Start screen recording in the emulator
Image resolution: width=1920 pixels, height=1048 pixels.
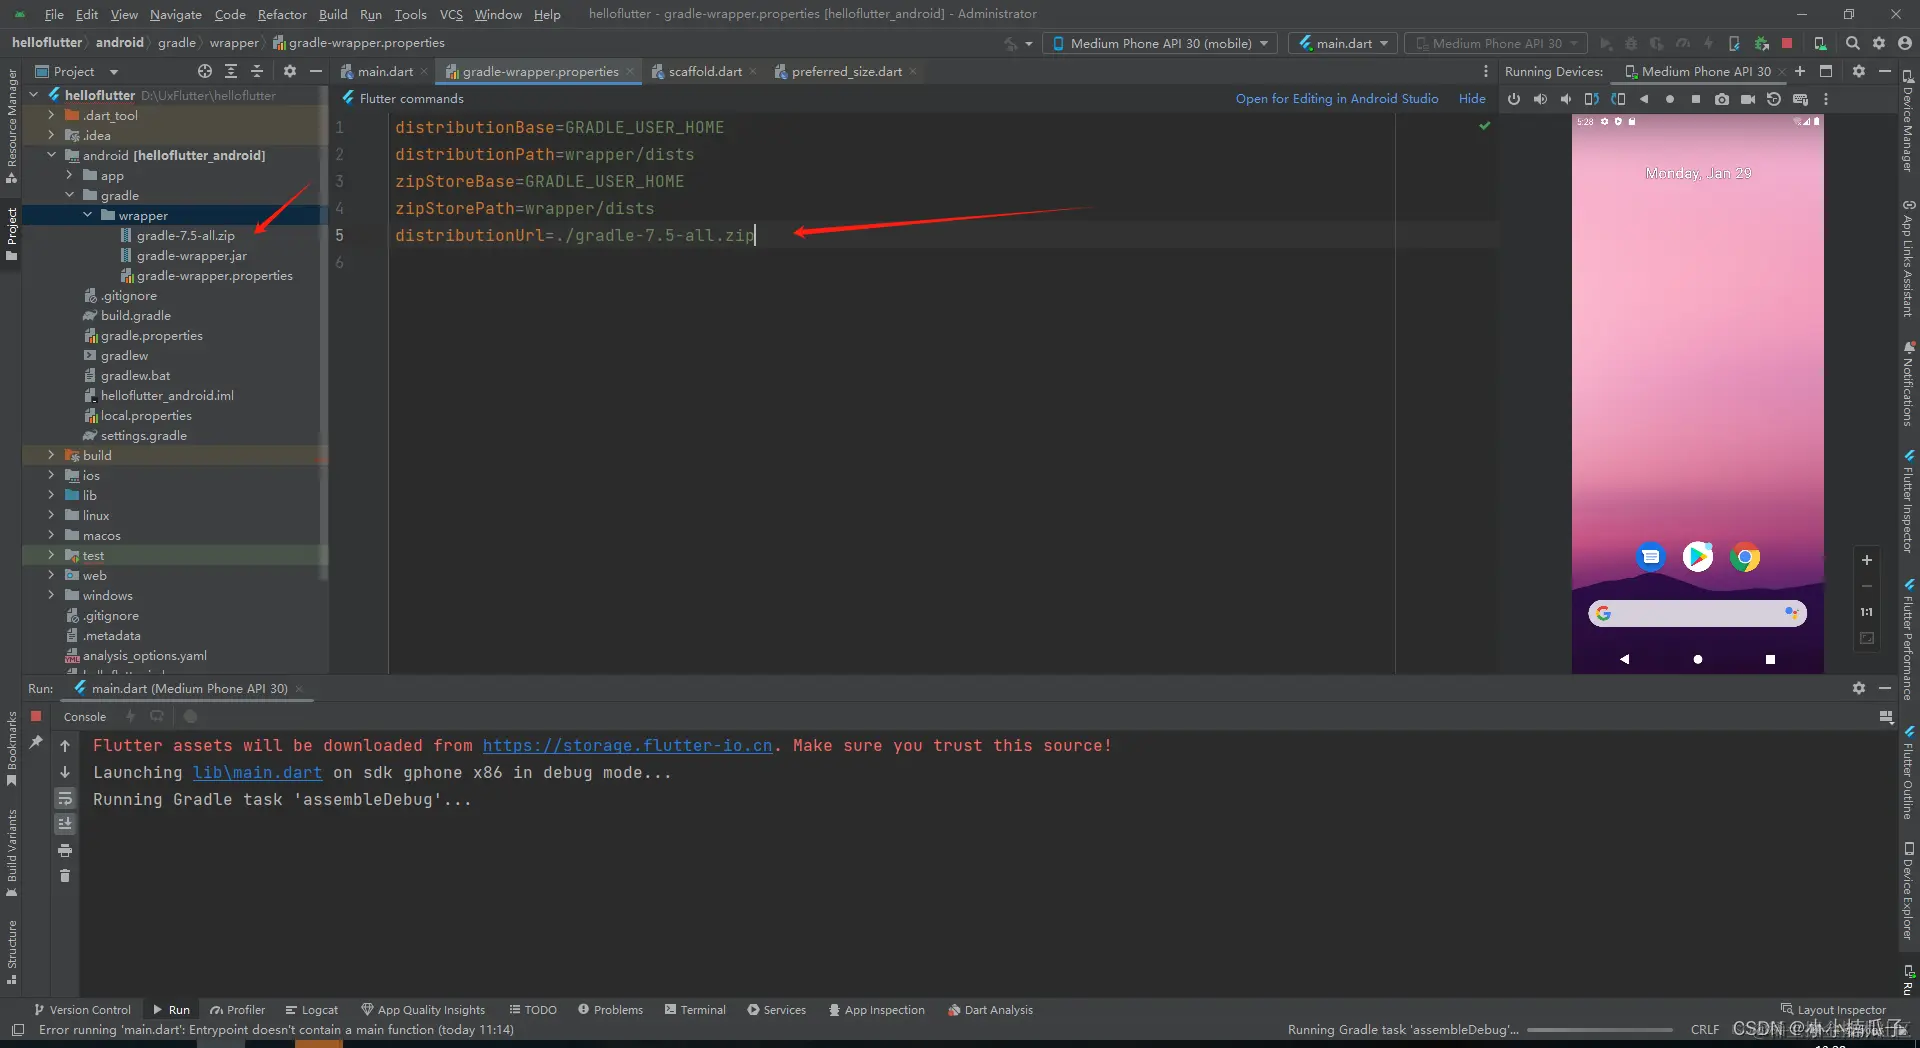click(x=1749, y=99)
